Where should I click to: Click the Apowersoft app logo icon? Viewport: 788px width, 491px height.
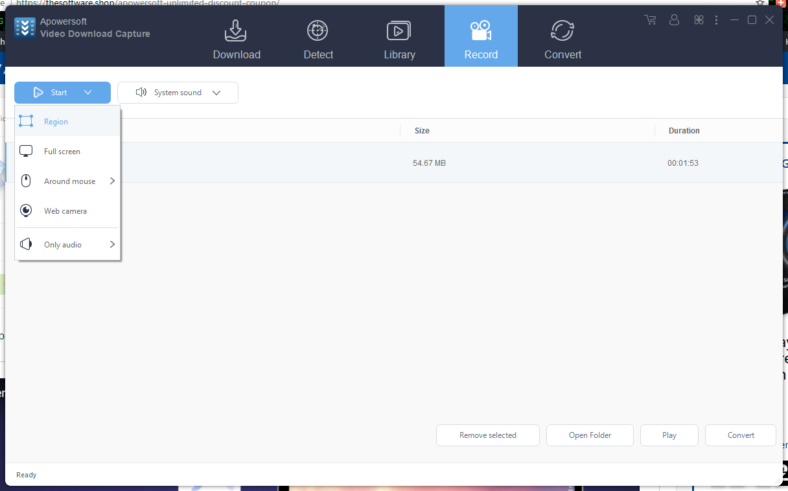25,28
